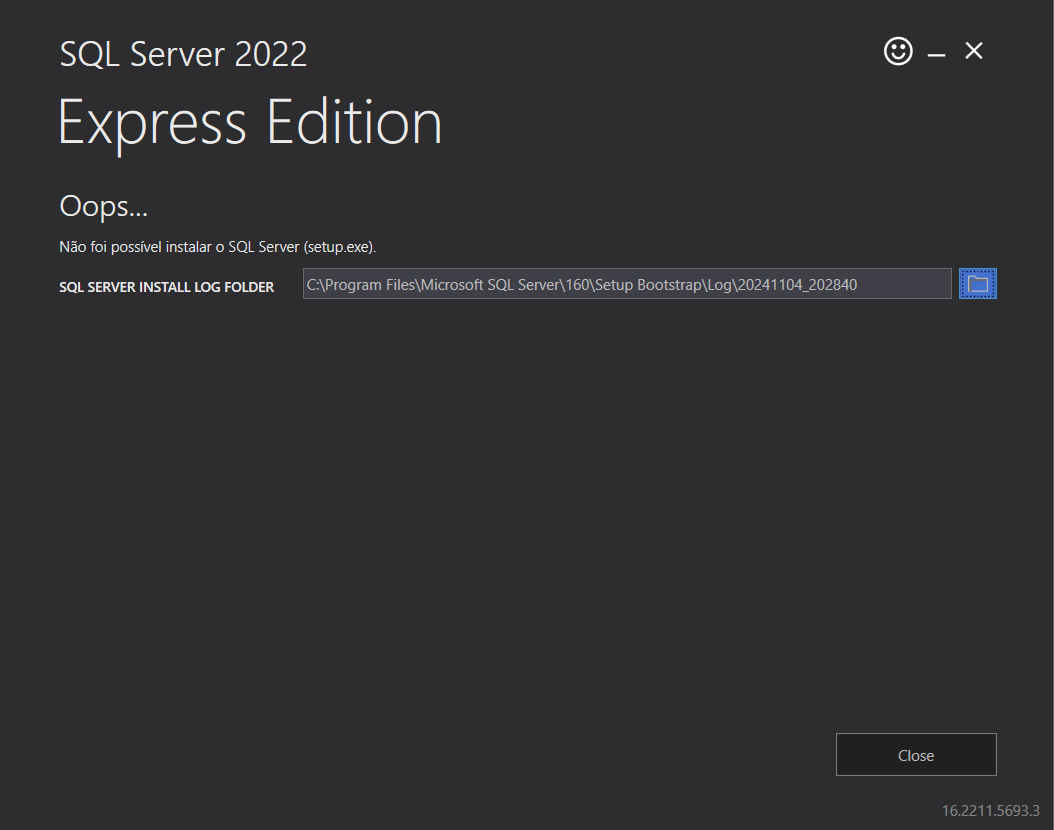
Task: Click the 'SQL Server 2022' title
Action: 183,54
